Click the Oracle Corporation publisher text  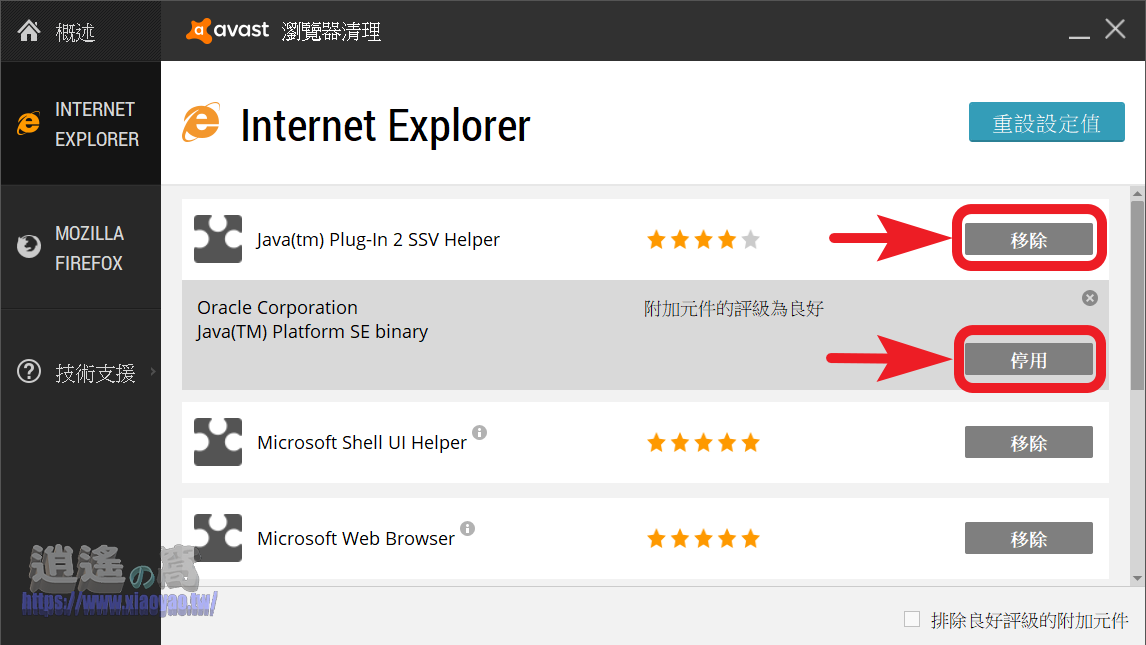pos(277,308)
